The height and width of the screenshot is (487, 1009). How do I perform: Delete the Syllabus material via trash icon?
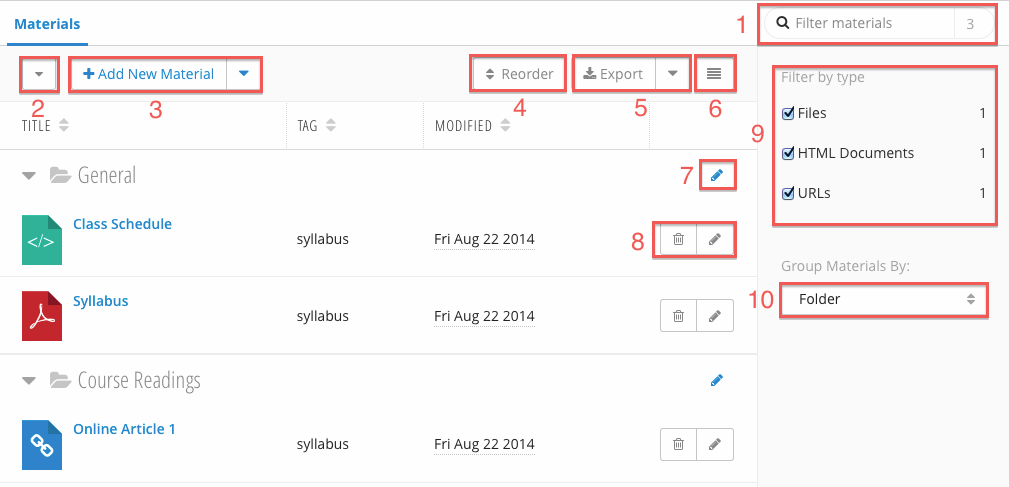[x=678, y=316]
